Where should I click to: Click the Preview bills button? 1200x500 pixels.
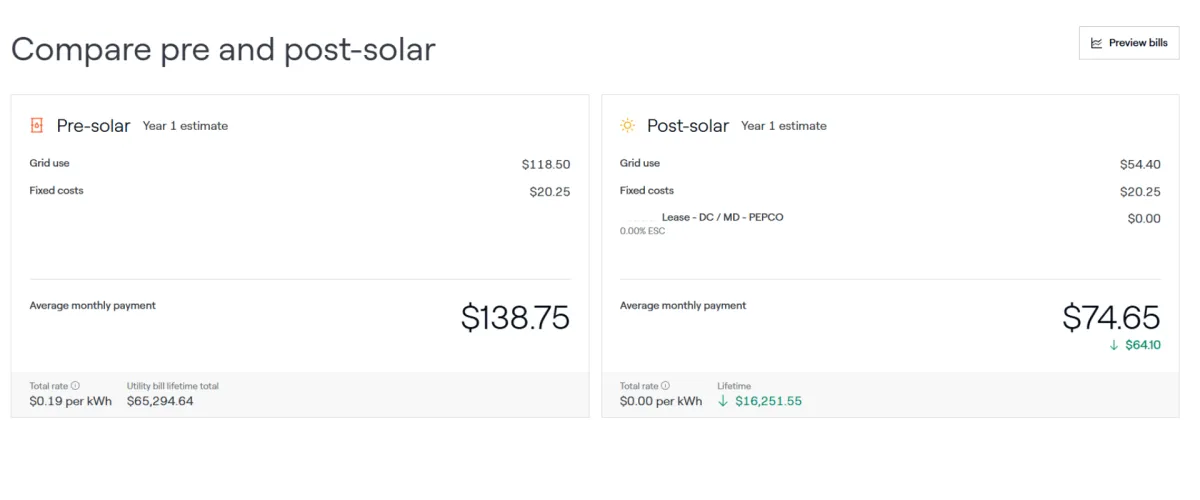[x=1129, y=43]
